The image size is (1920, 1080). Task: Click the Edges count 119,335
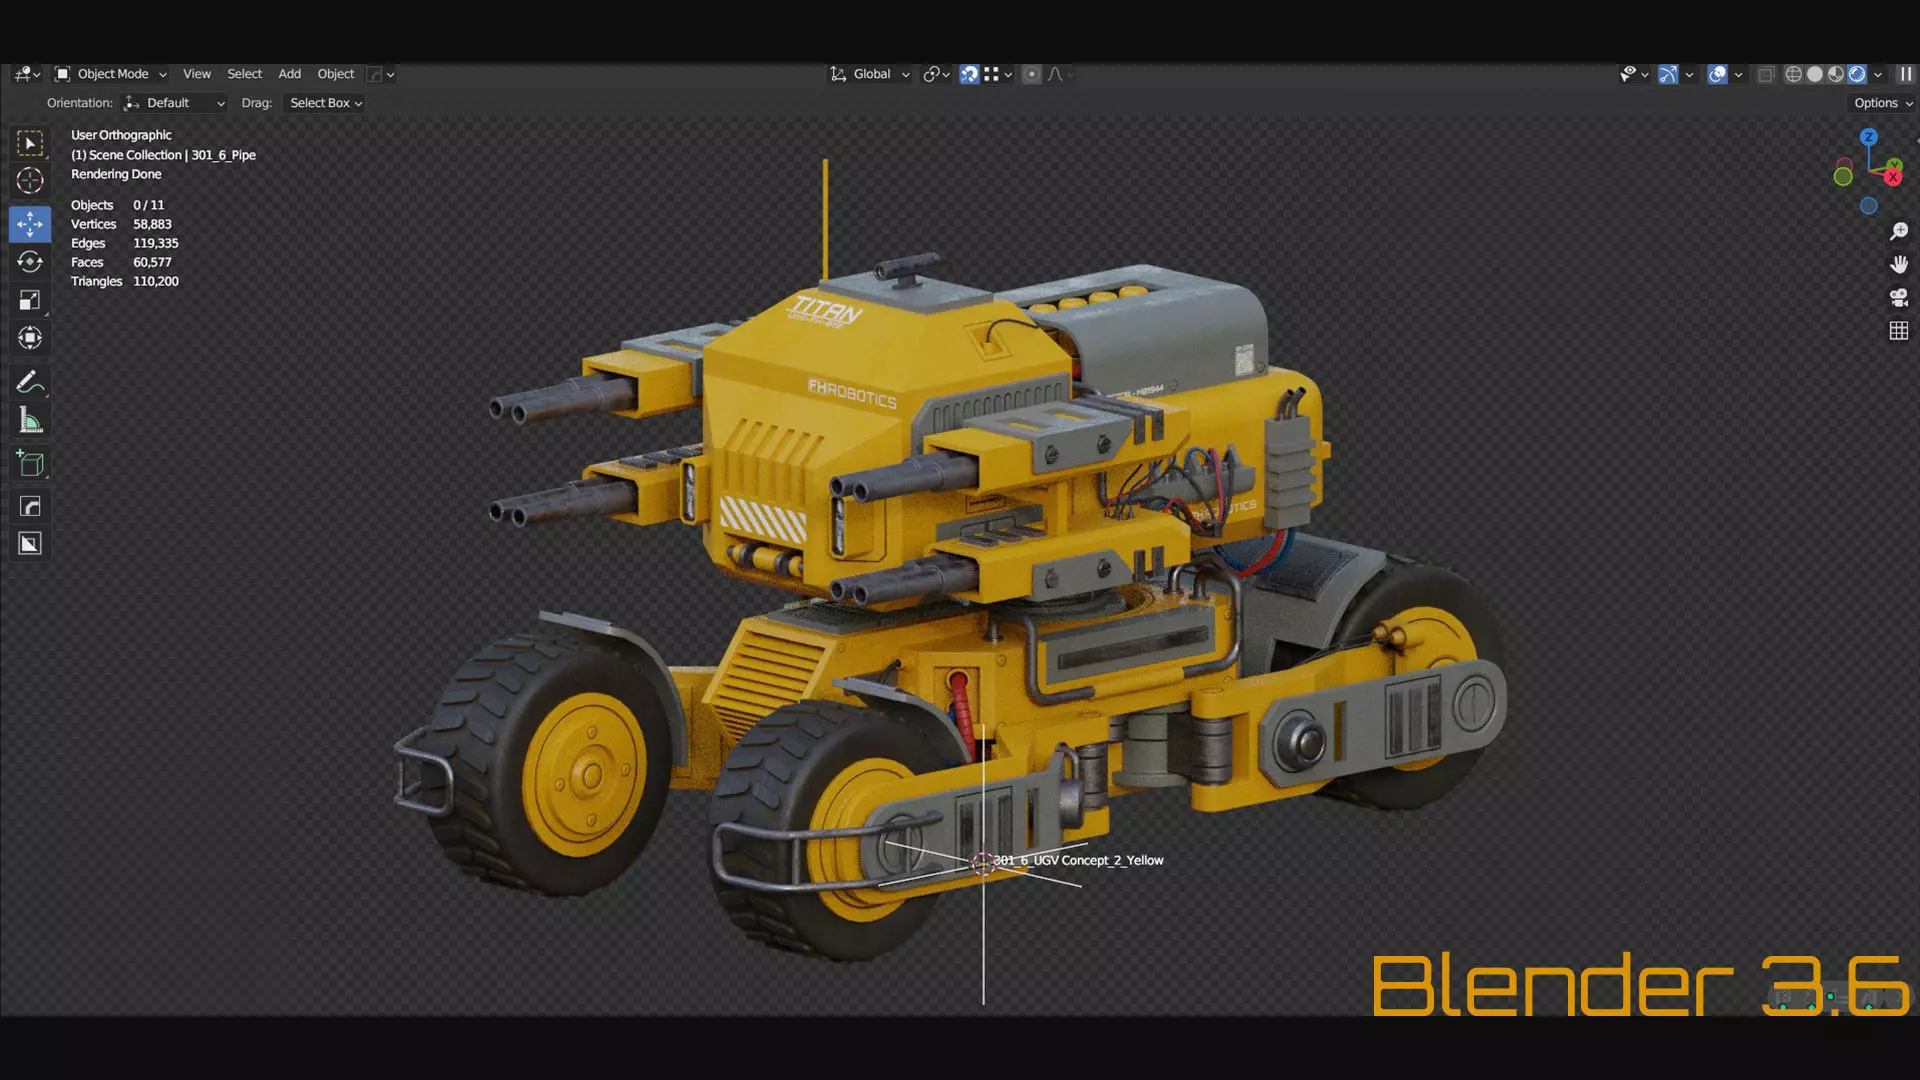tap(156, 243)
